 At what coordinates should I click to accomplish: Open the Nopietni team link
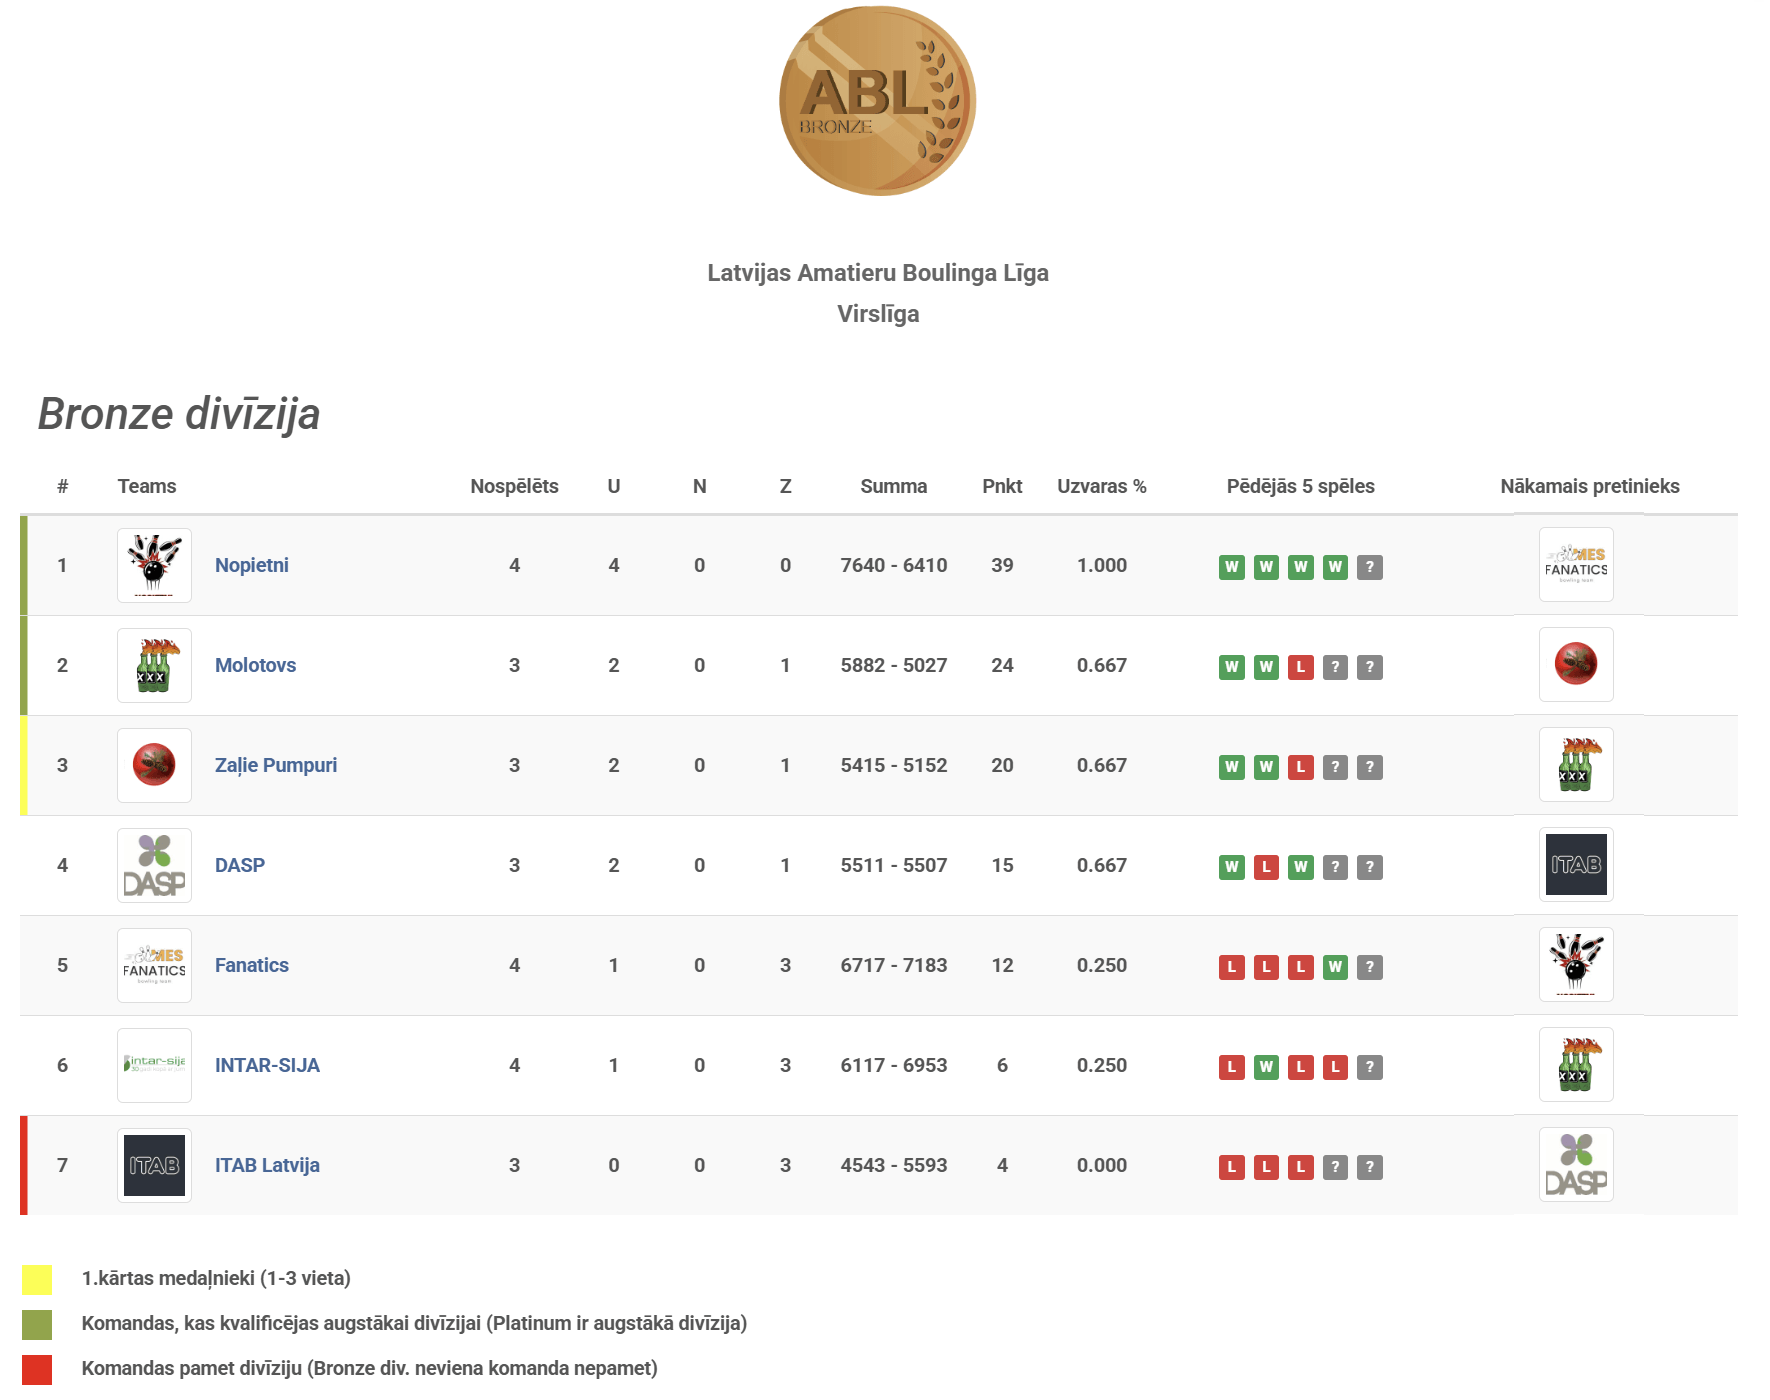click(x=252, y=565)
